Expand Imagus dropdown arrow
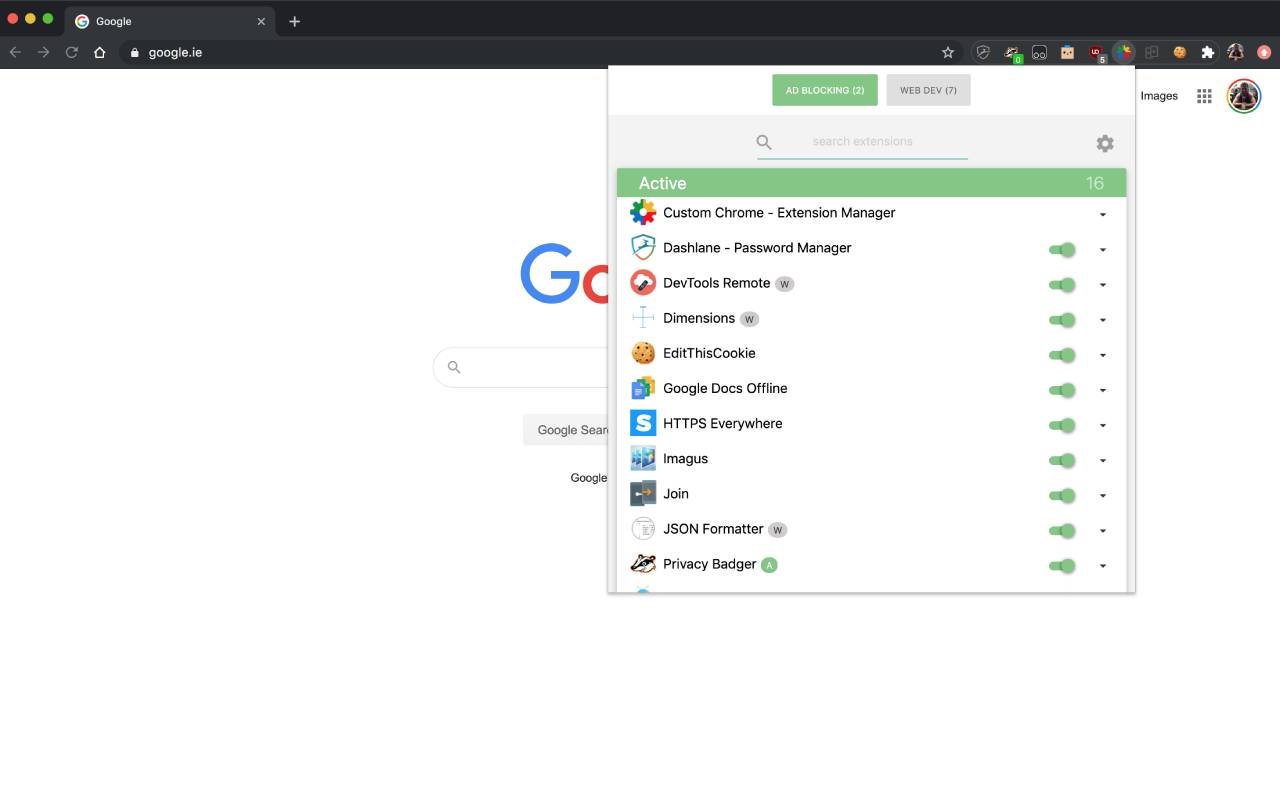Image resolution: width=1280 pixels, height=800 pixels. [x=1103, y=461]
